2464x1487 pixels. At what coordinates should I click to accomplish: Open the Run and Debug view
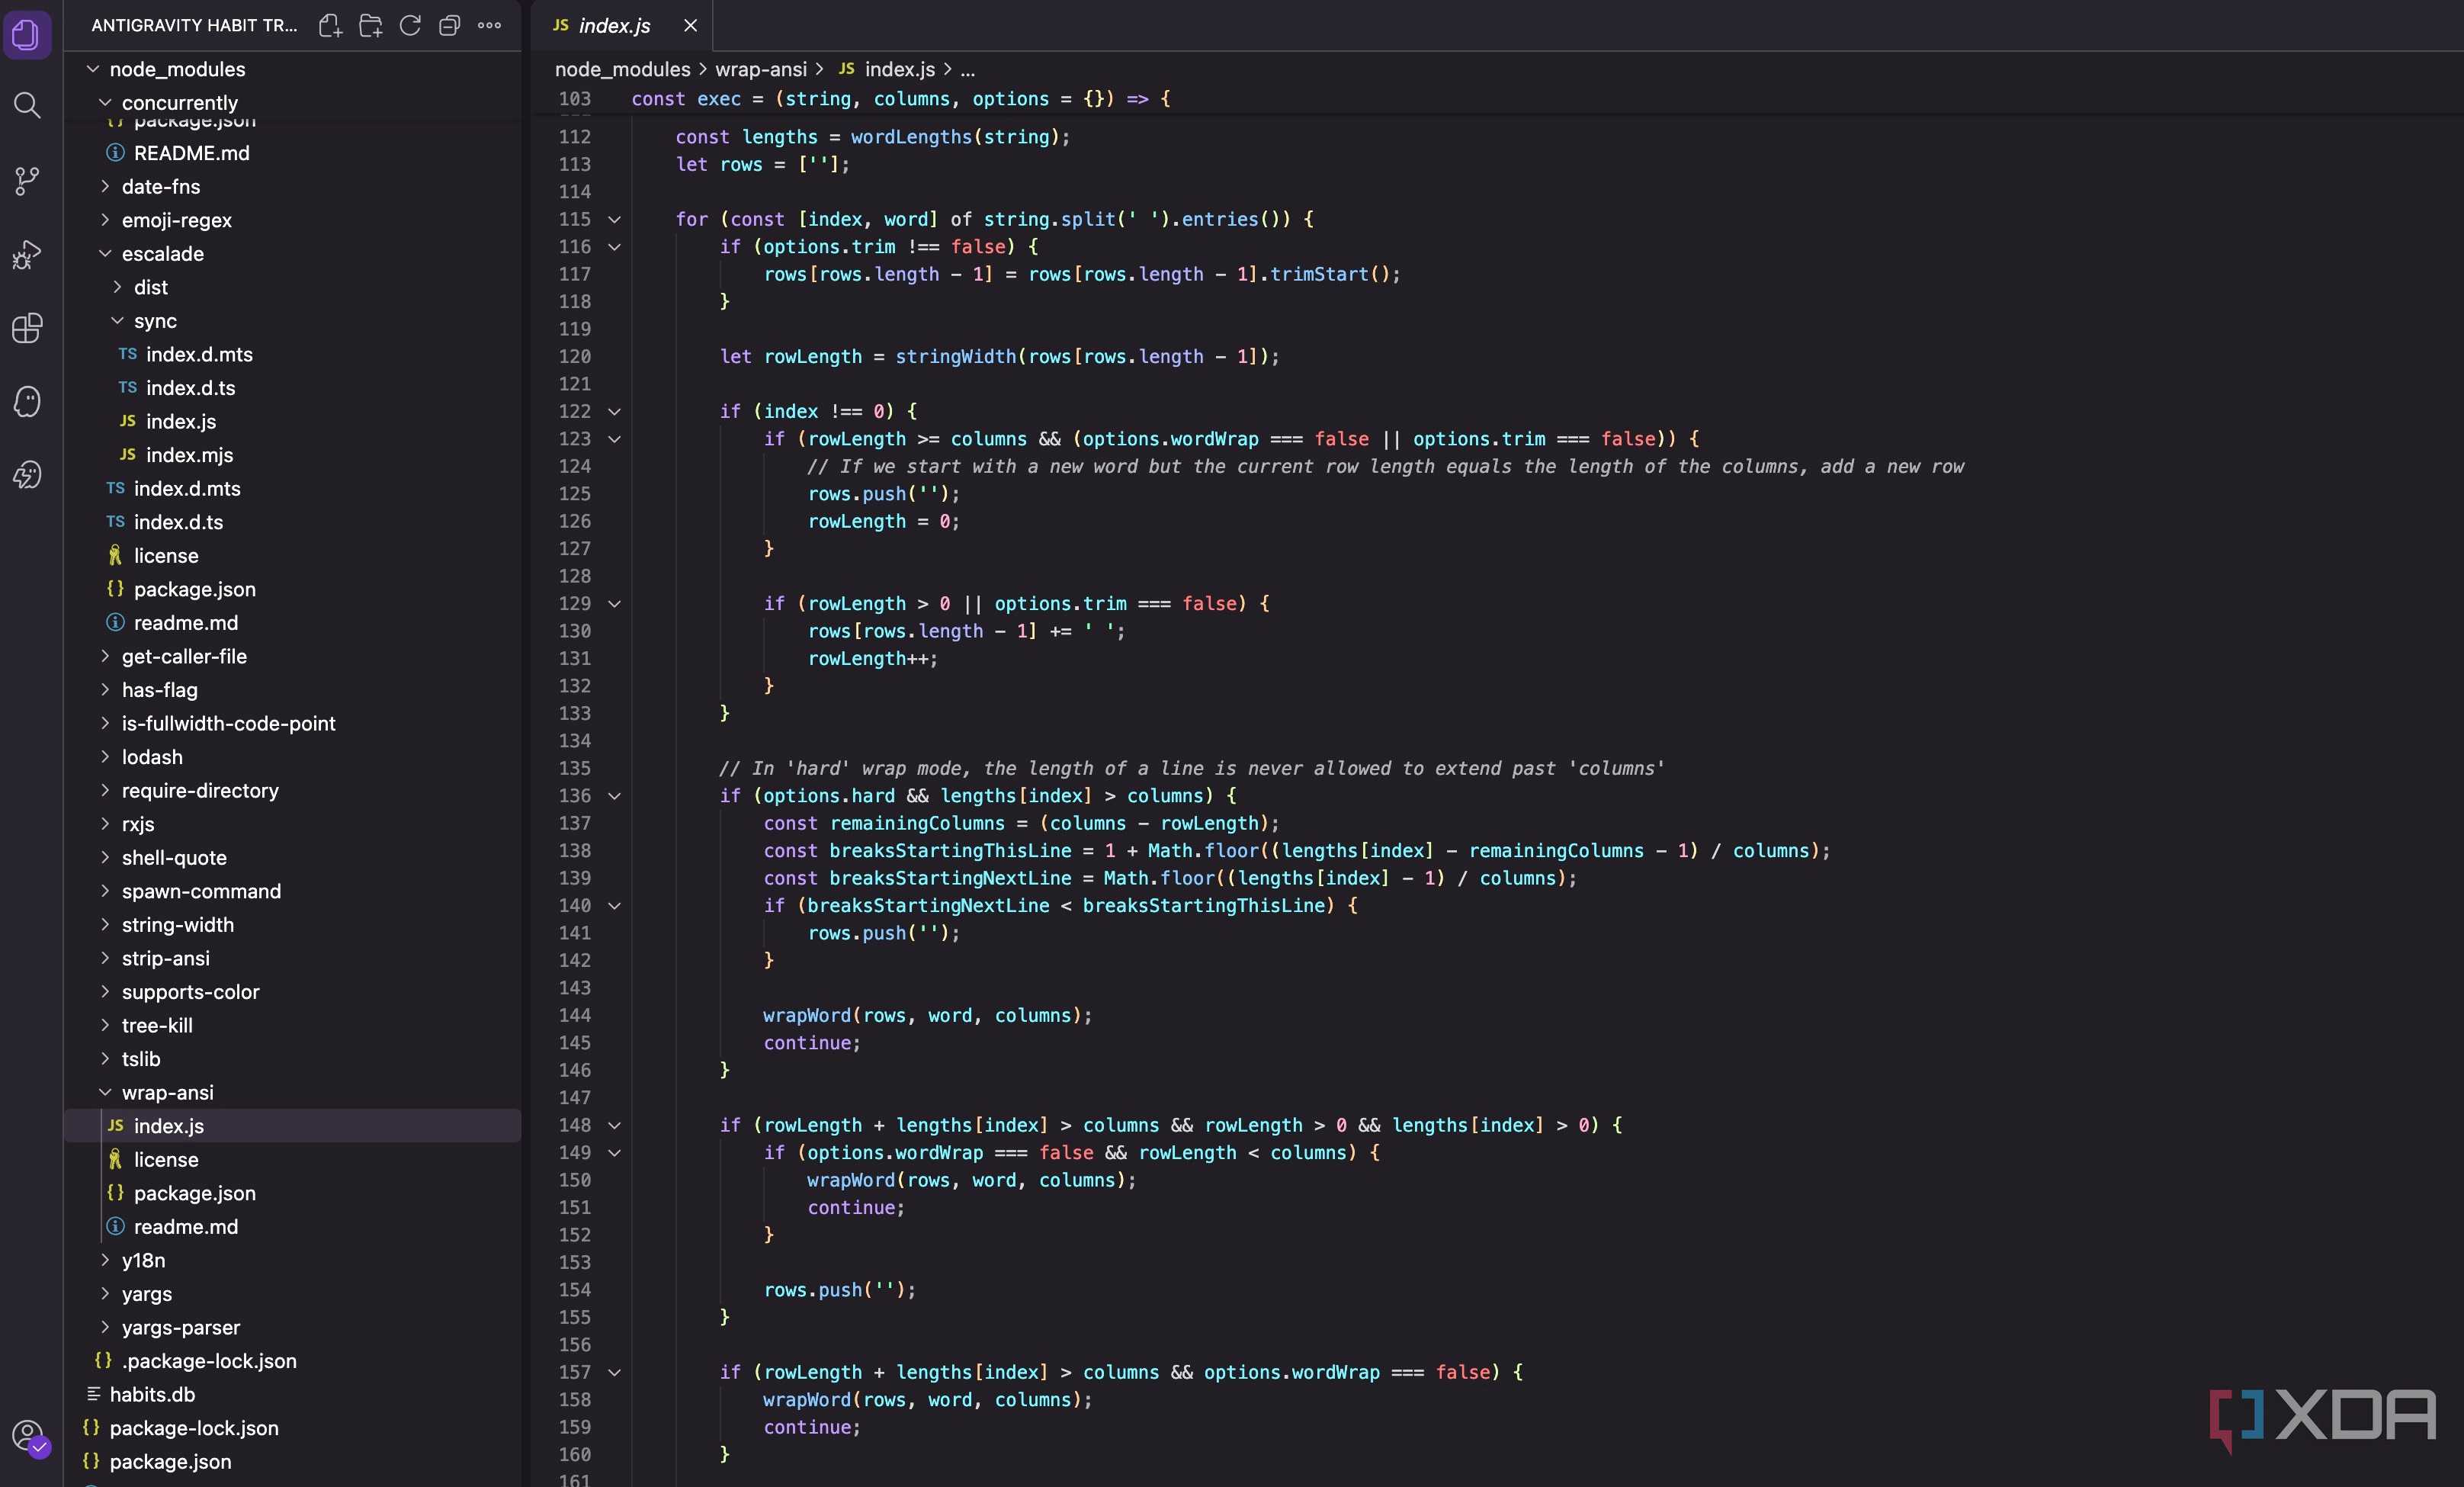click(27, 255)
